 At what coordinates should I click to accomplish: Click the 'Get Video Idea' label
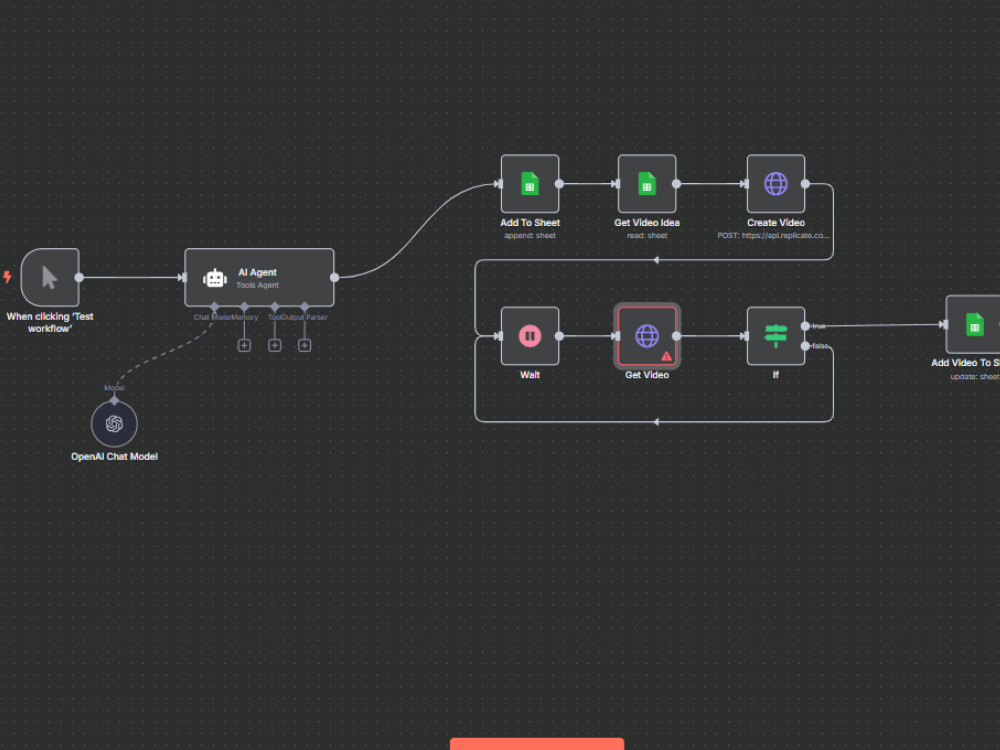click(x=647, y=223)
